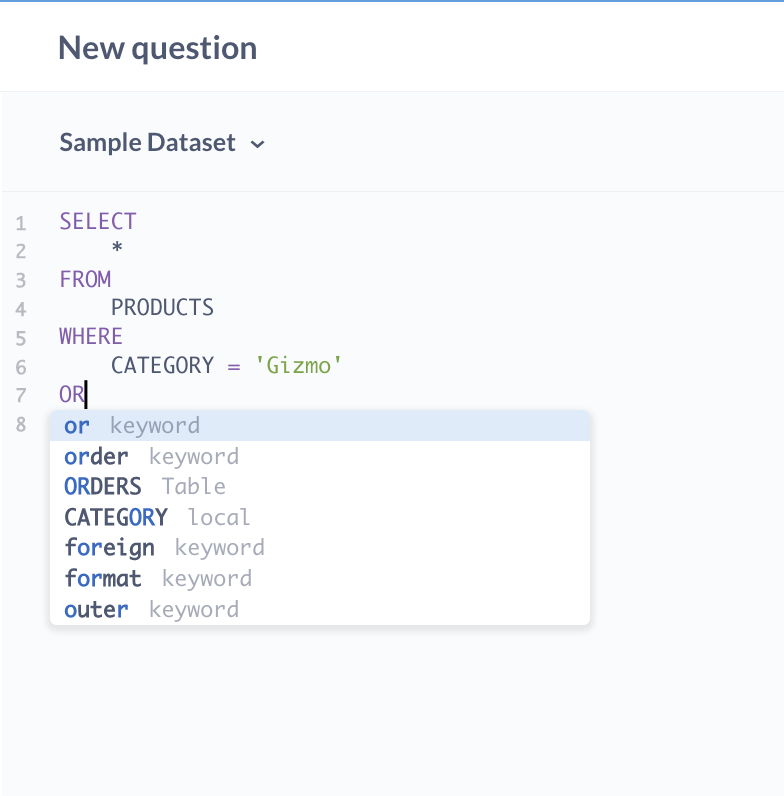784x796 pixels.
Task: Open the Sample Dataset database dropdown
Action: (x=148, y=143)
